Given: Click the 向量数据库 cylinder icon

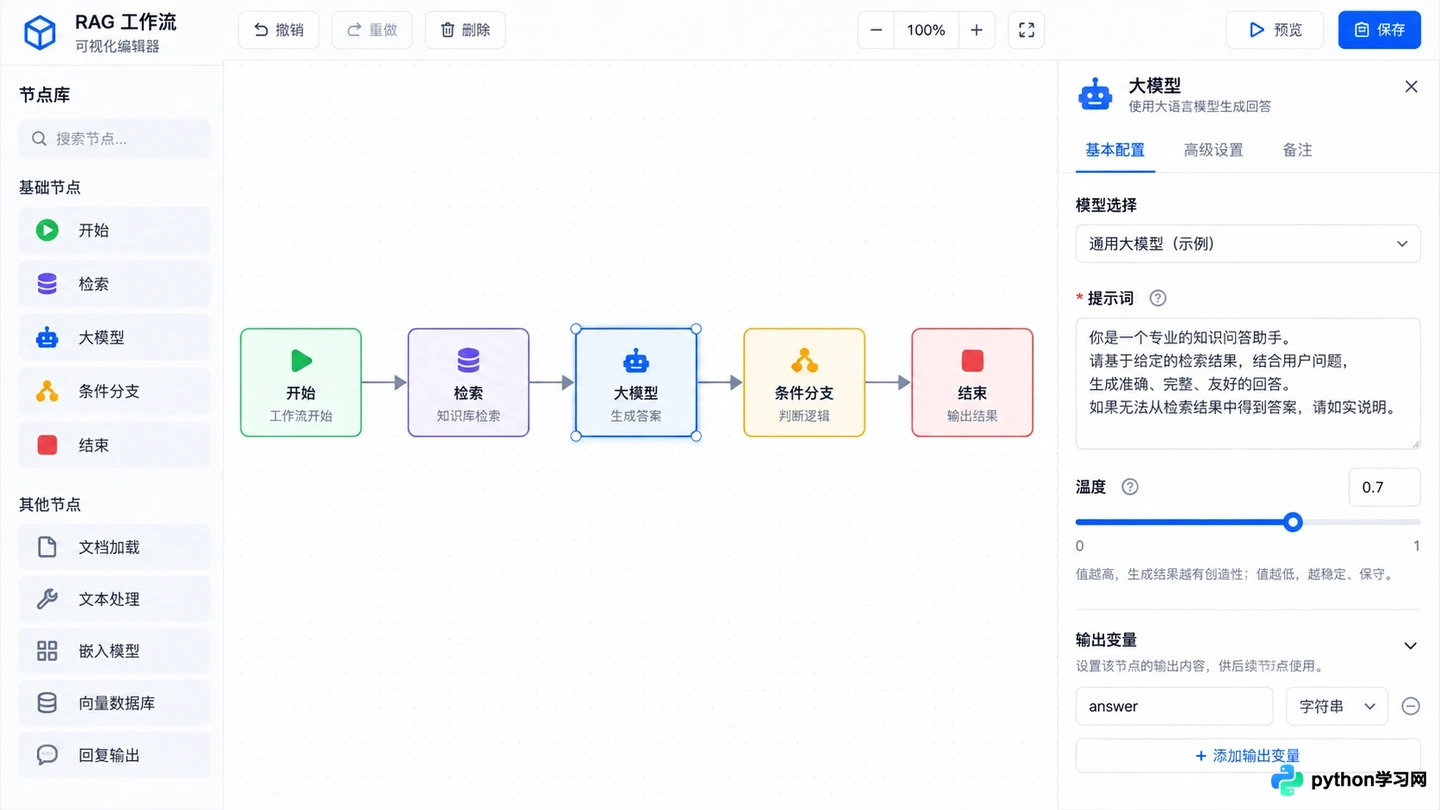Looking at the screenshot, I should [47, 703].
